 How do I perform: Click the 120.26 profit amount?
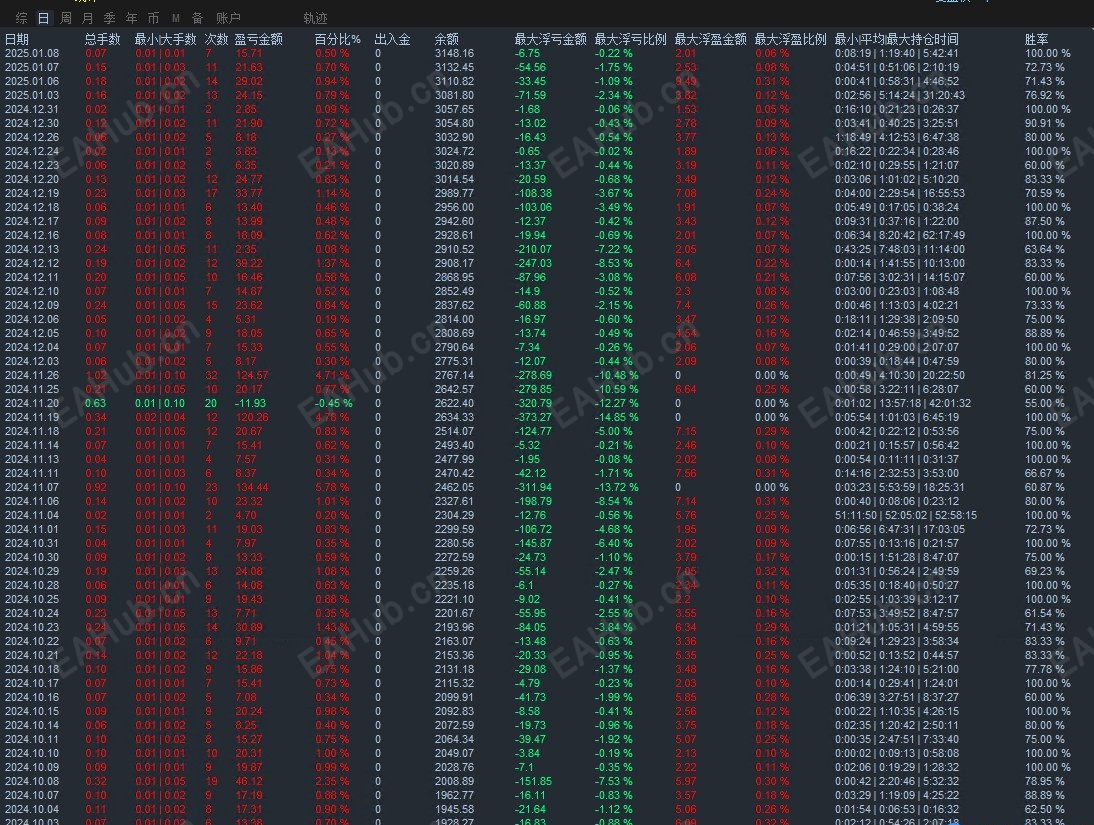click(252, 417)
